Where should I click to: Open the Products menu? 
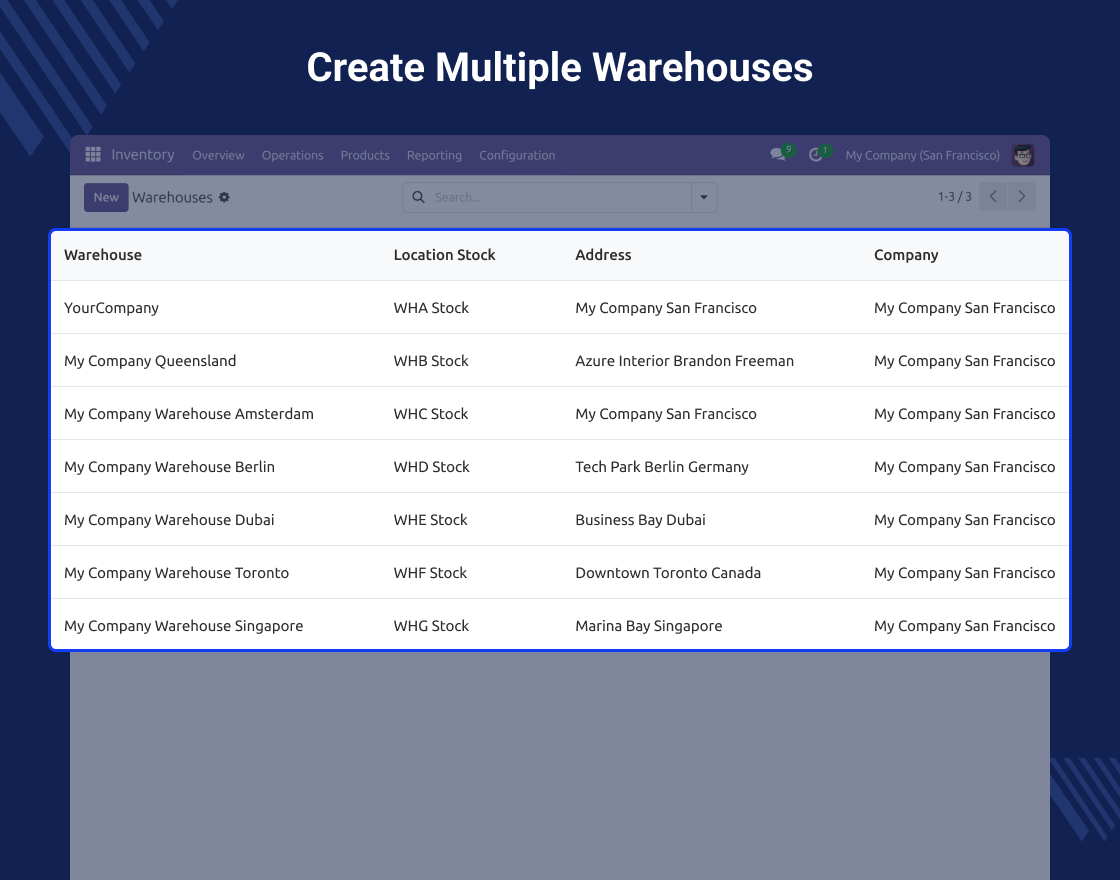click(x=365, y=155)
